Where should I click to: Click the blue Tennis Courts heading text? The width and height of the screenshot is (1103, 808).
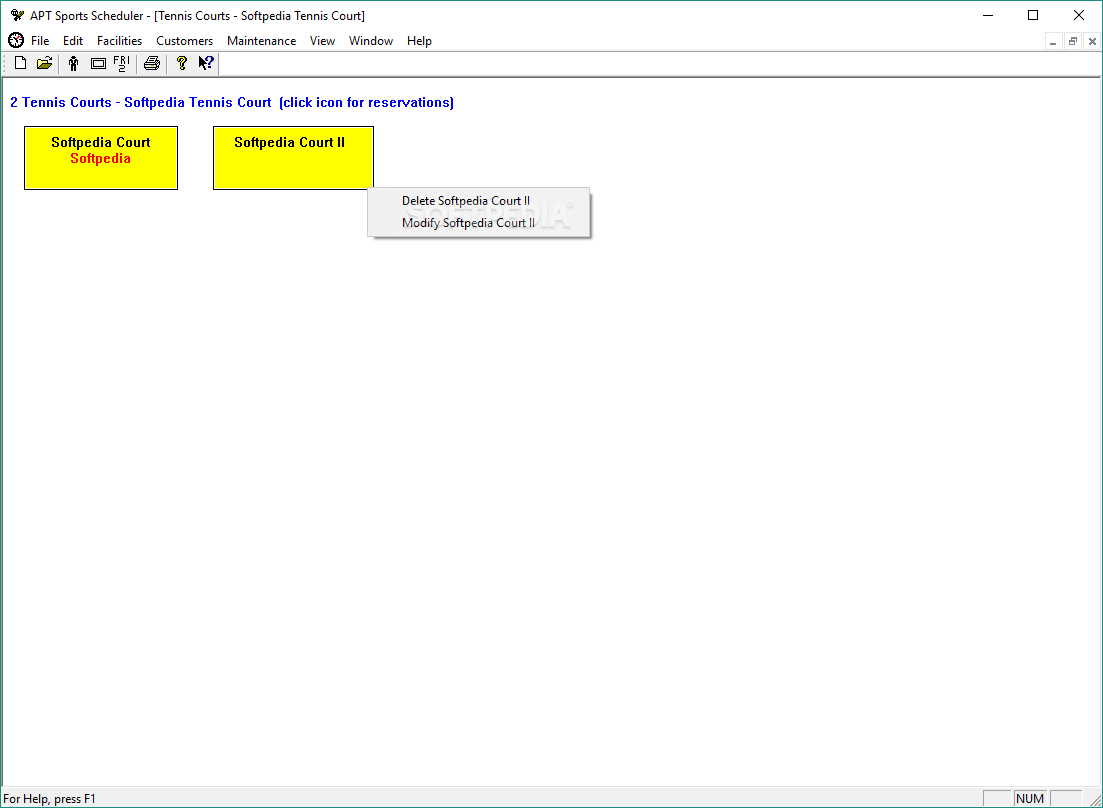click(231, 103)
